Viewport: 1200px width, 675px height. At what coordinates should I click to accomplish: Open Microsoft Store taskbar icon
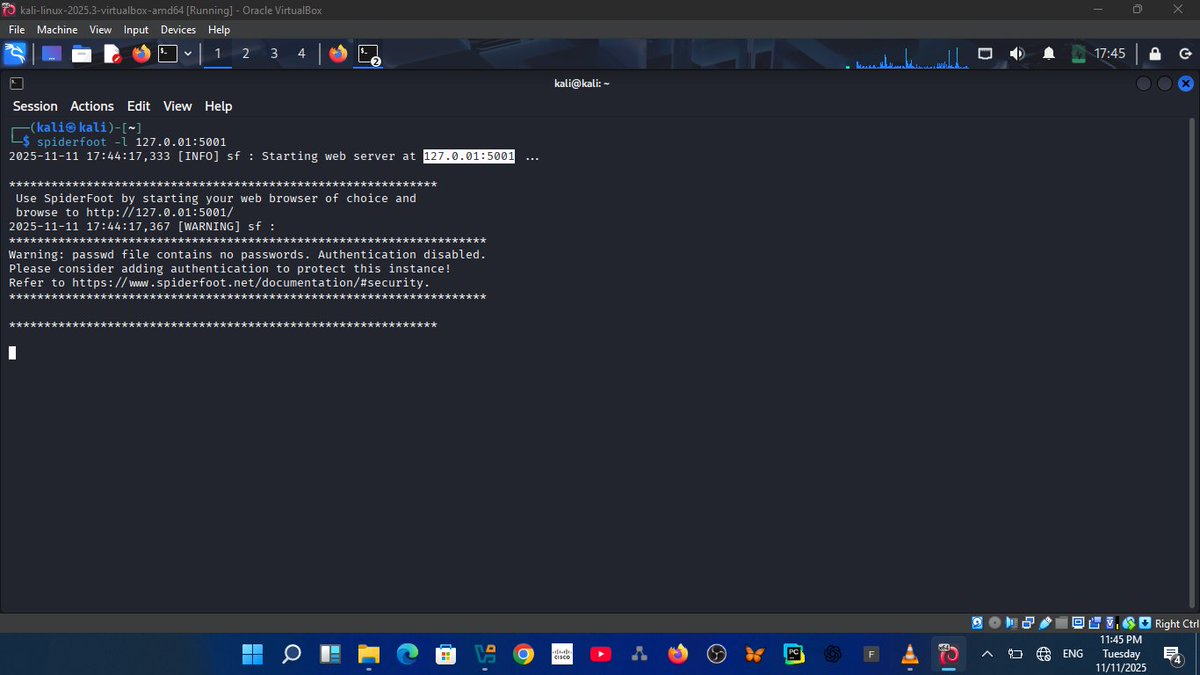(446, 654)
